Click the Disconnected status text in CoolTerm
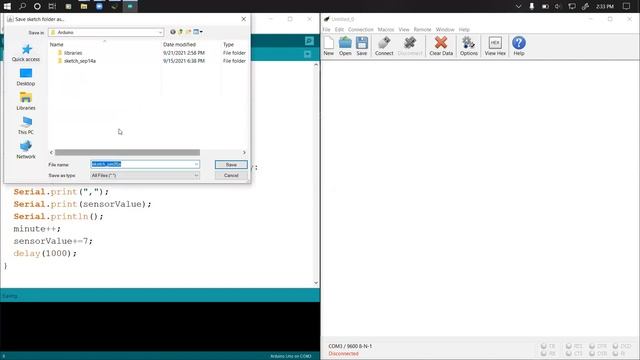 (x=343, y=354)
